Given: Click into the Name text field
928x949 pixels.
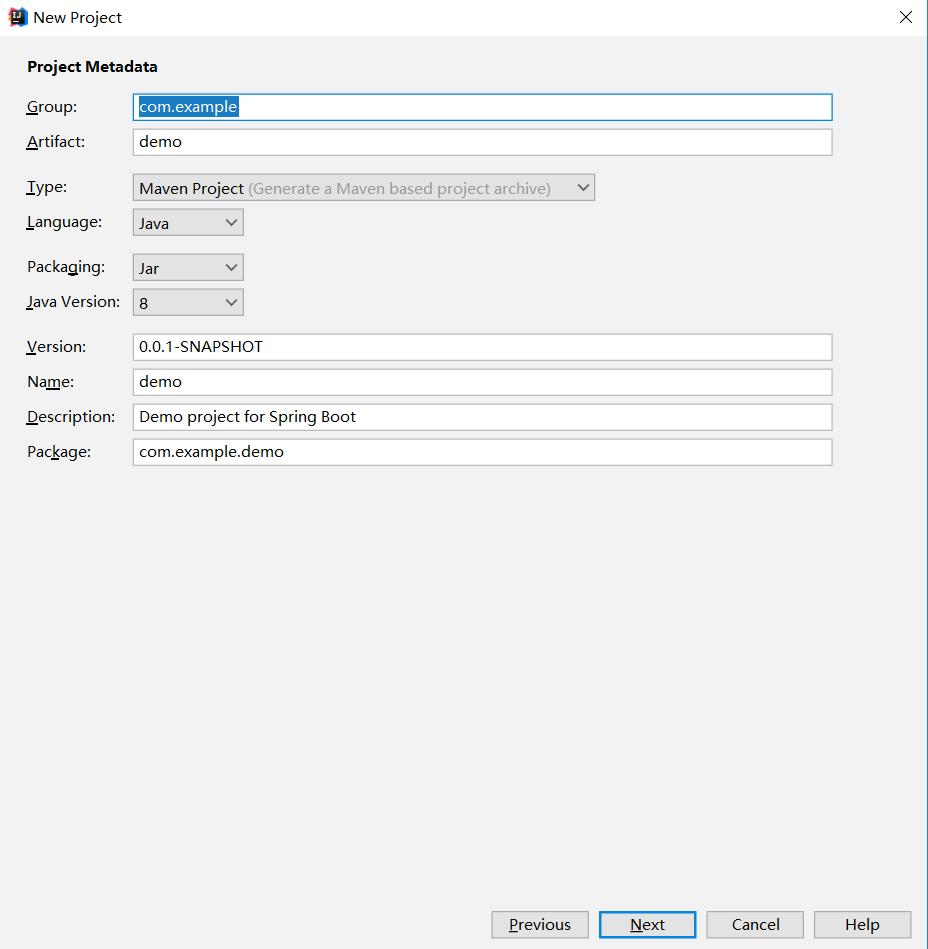Looking at the screenshot, I should (x=482, y=383).
